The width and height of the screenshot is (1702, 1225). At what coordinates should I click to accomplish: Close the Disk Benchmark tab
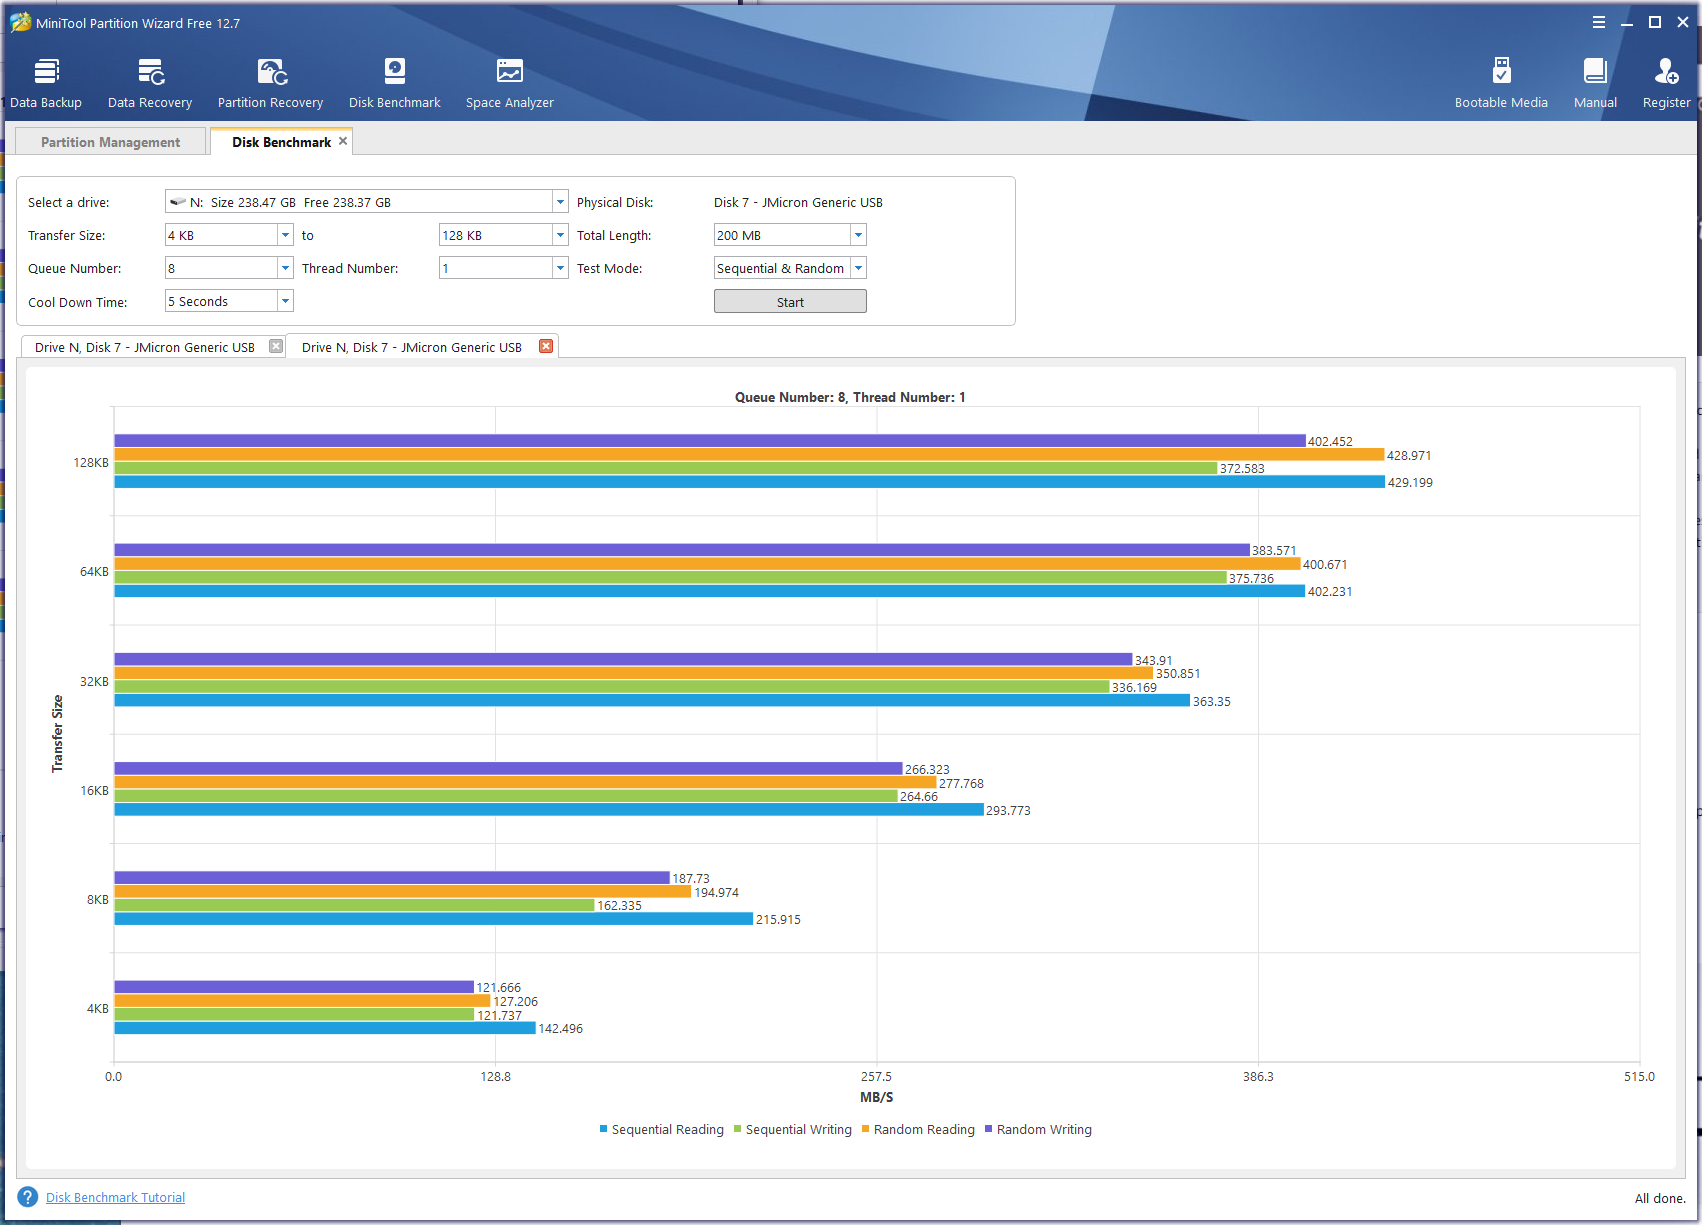[343, 141]
